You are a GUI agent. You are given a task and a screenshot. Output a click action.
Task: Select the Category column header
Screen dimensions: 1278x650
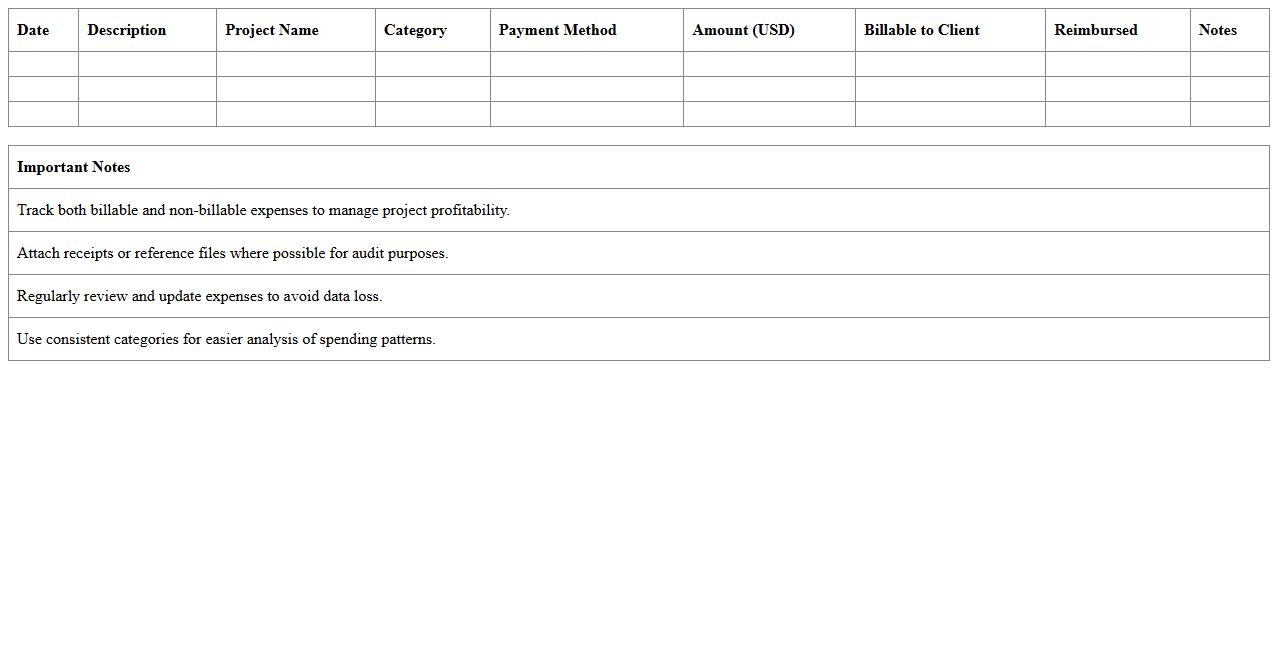click(415, 30)
